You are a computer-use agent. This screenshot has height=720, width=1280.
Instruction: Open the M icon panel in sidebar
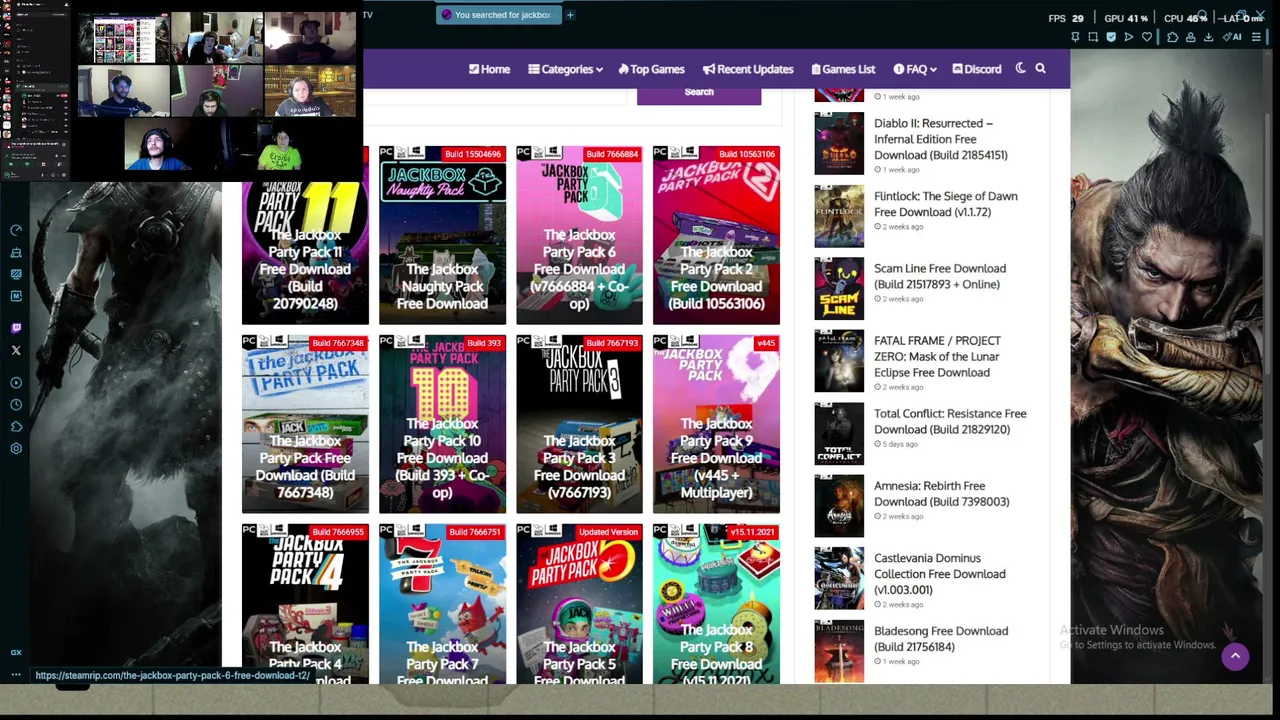16,296
